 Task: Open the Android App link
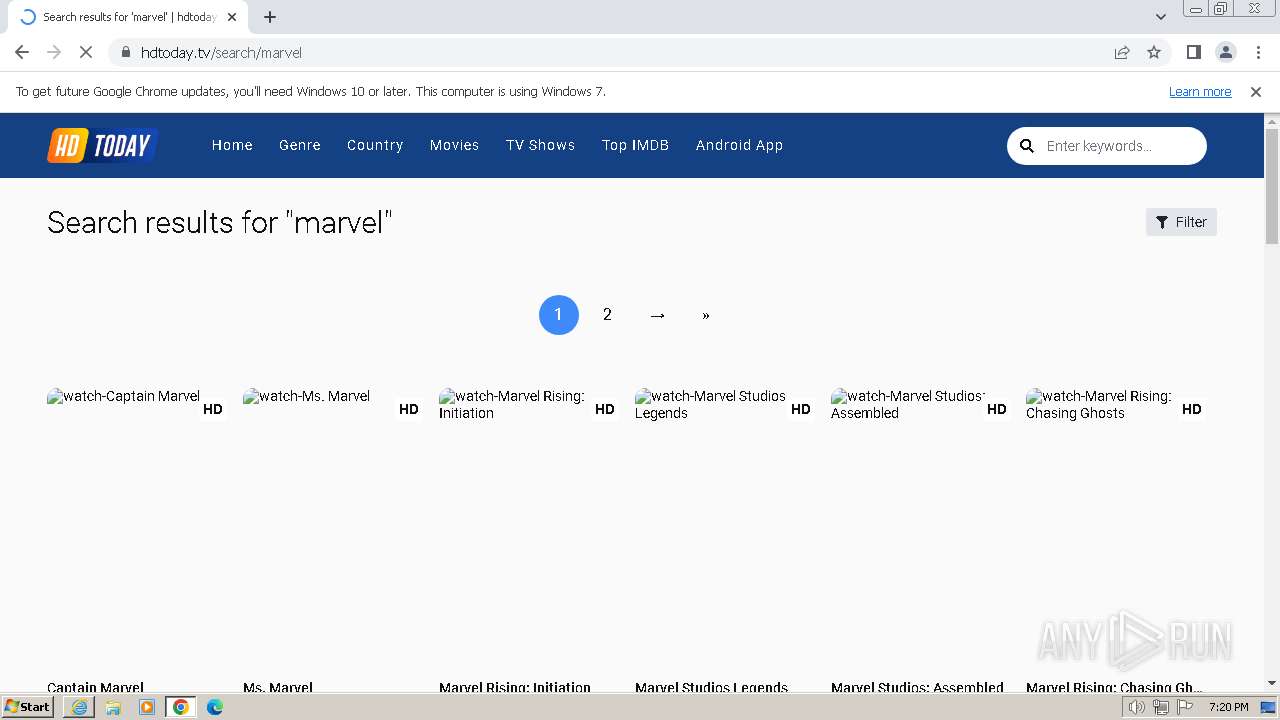point(739,145)
